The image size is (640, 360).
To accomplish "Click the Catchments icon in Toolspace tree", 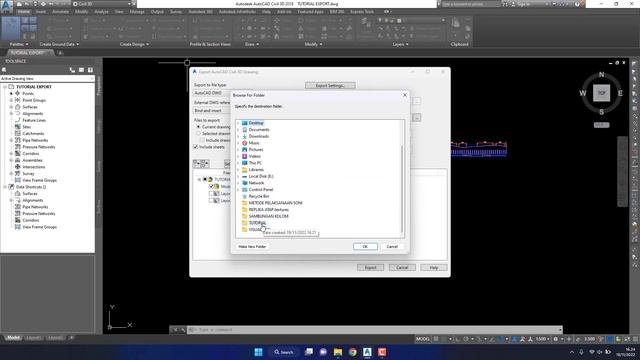I will click(x=18, y=133).
